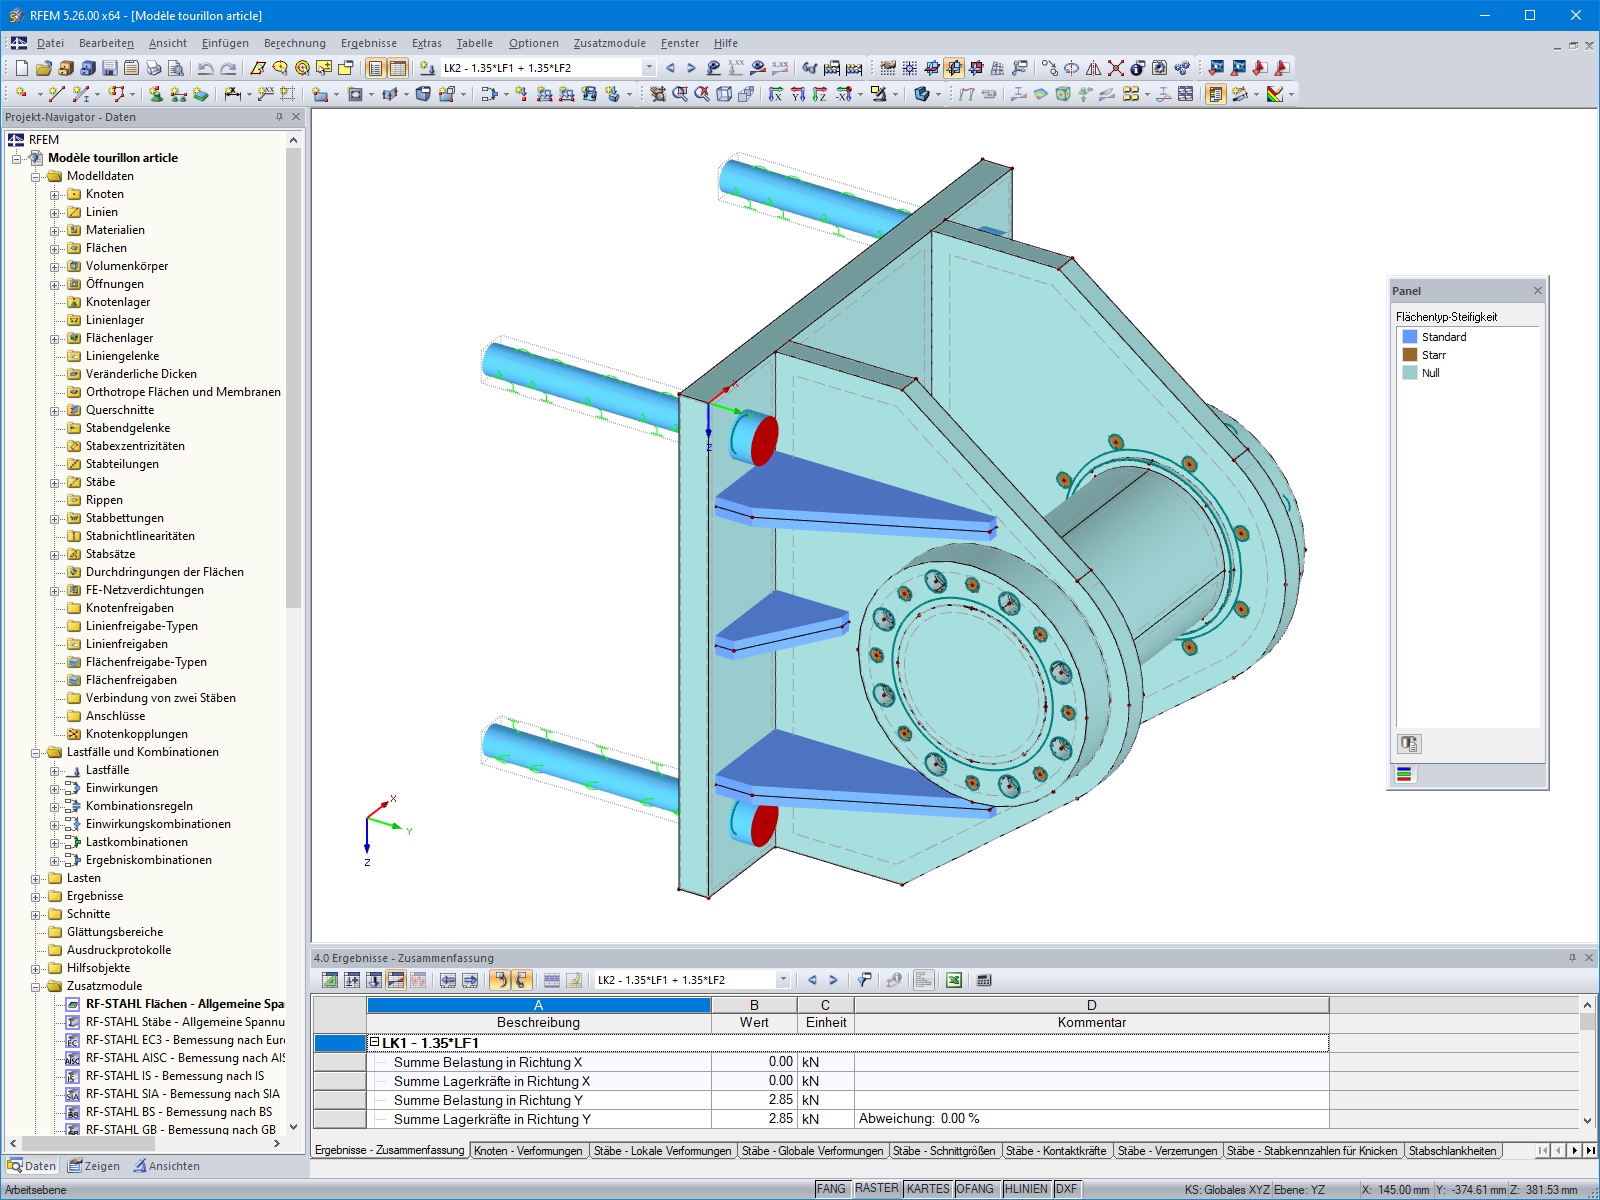Click the Ansichten button at bottom left
Image resolution: width=1600 pixels, height=1200 pixels.
pos(165,1166)
